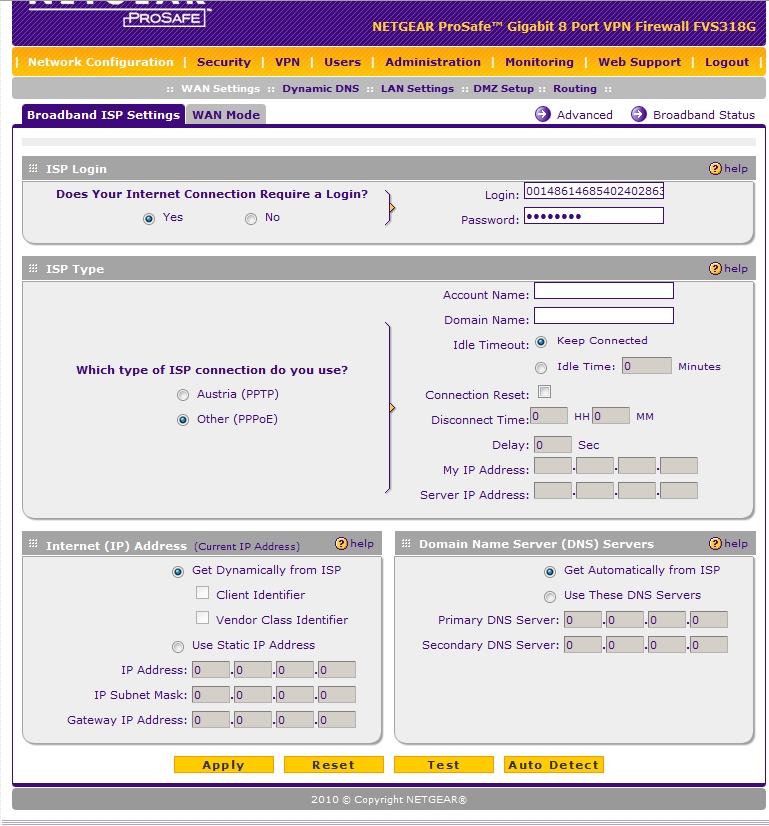Enable the Connection Reset checkbox

(x=545, y=391)
